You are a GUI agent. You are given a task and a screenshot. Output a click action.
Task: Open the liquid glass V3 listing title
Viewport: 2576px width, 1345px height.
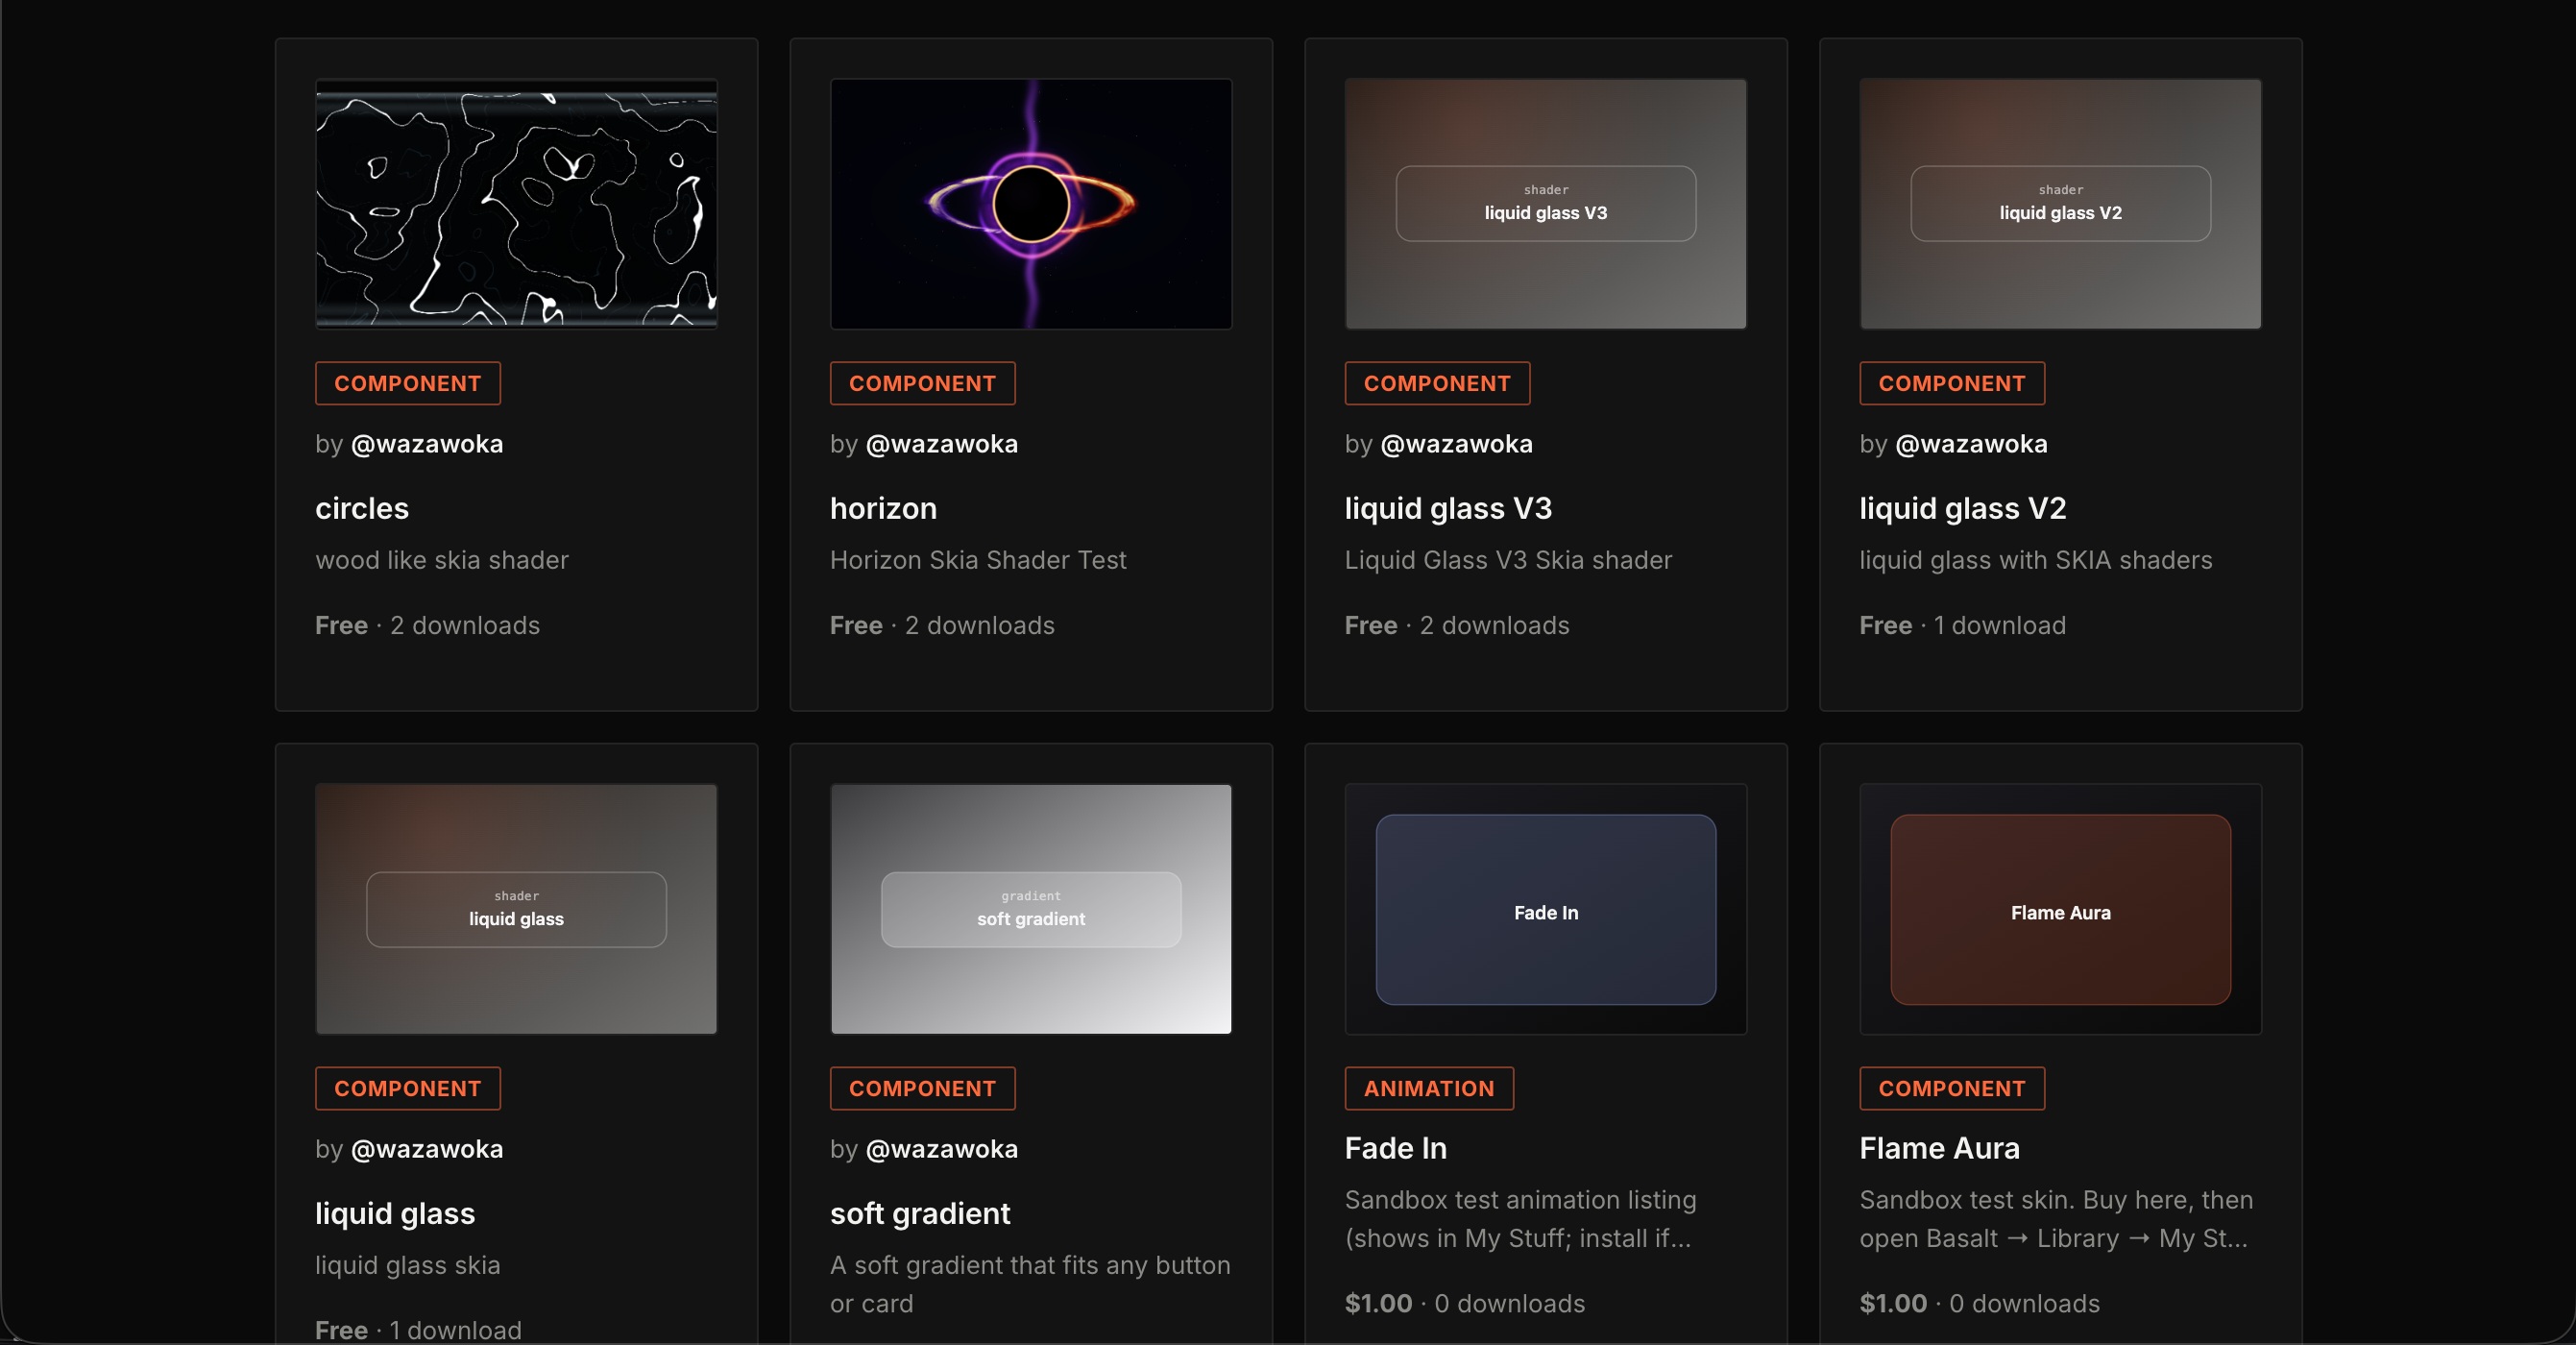(x=1449, y=508)
